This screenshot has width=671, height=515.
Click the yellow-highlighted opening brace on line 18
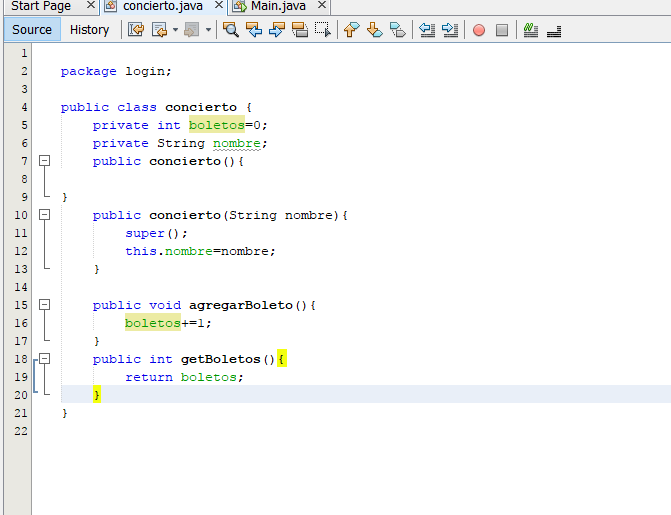tap(282, 359)
